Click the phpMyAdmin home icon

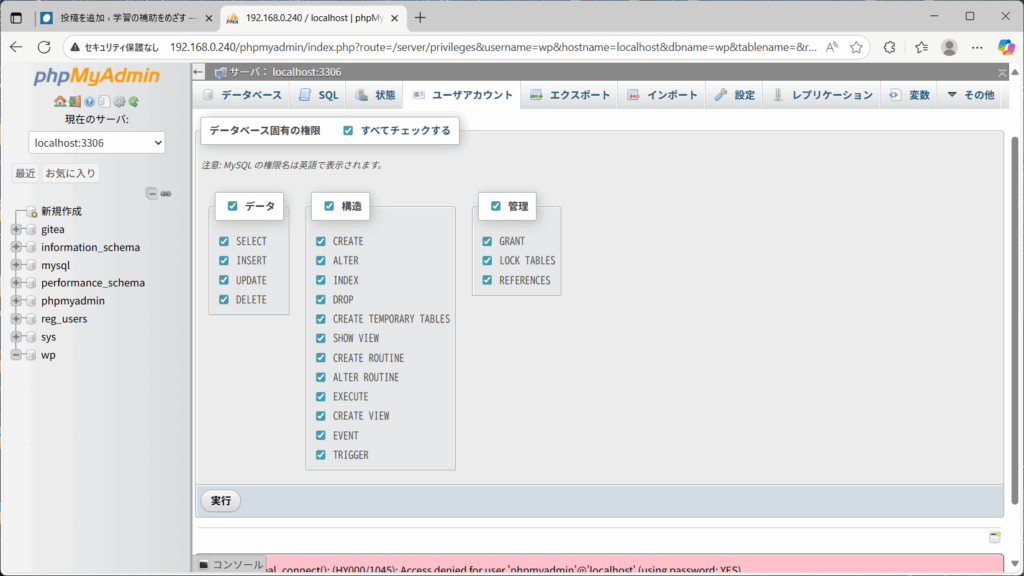[x=60, y=102]
